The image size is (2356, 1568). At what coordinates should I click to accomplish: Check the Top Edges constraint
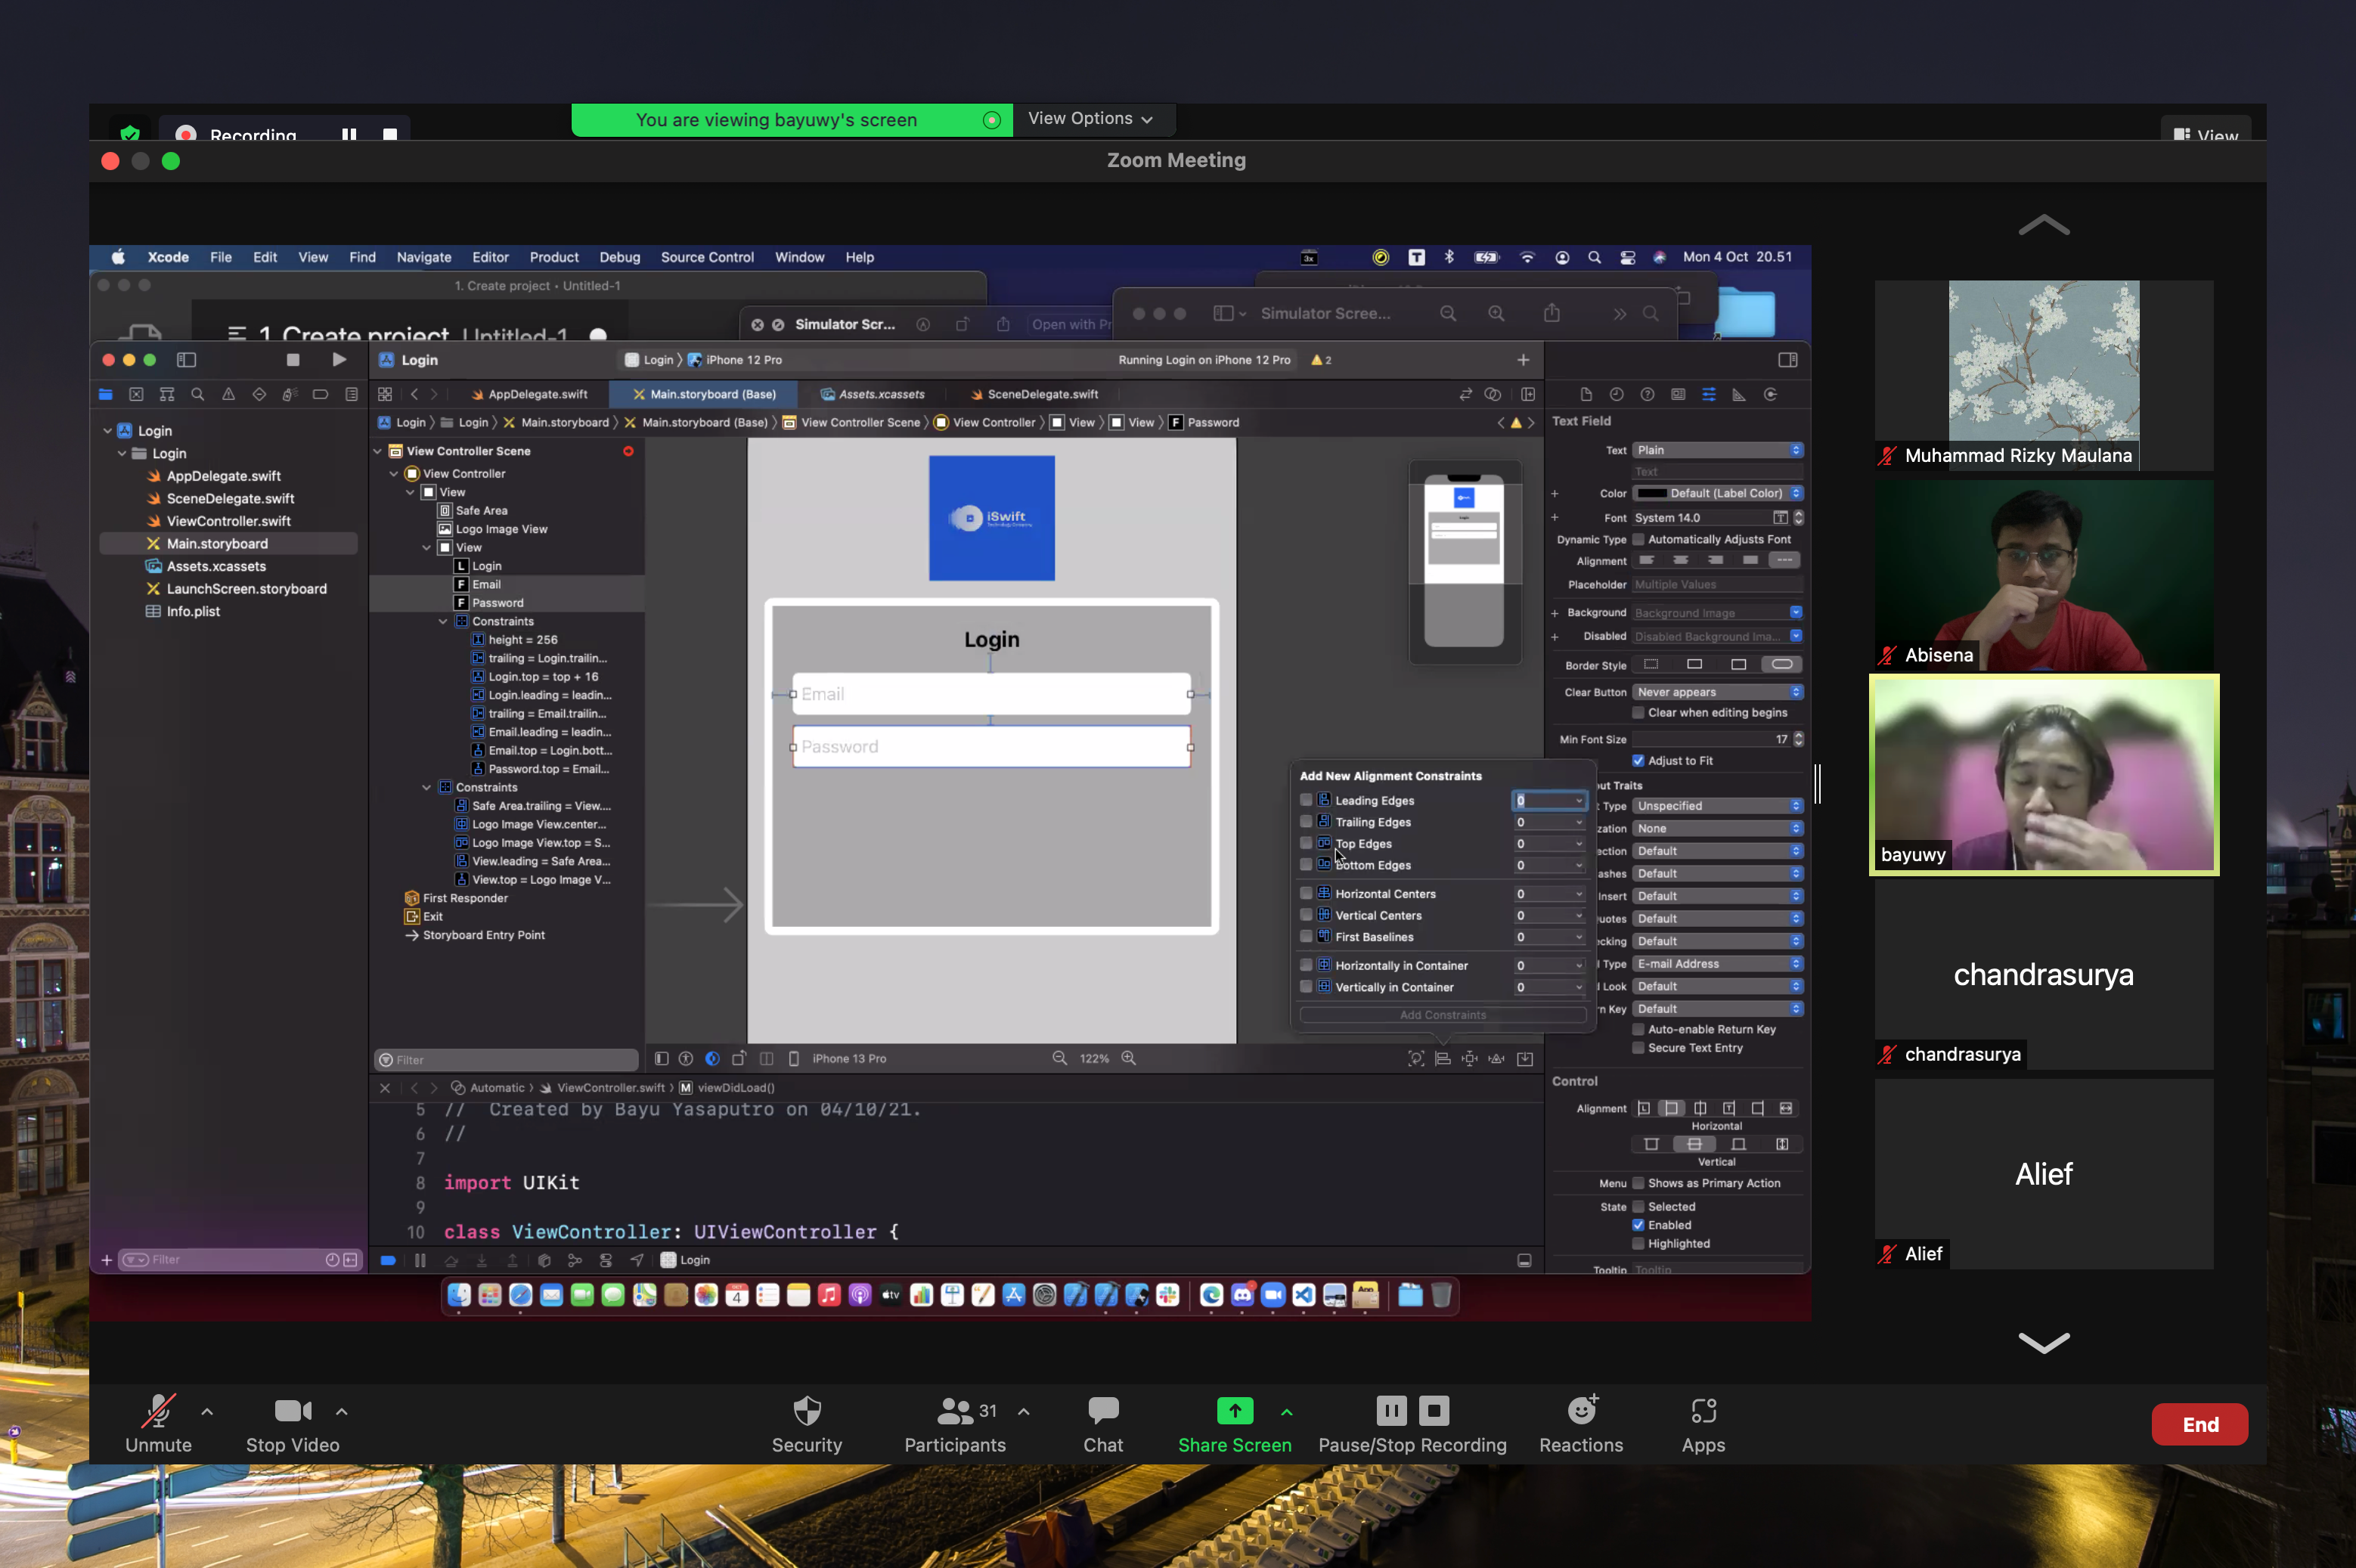(1306, 843)
